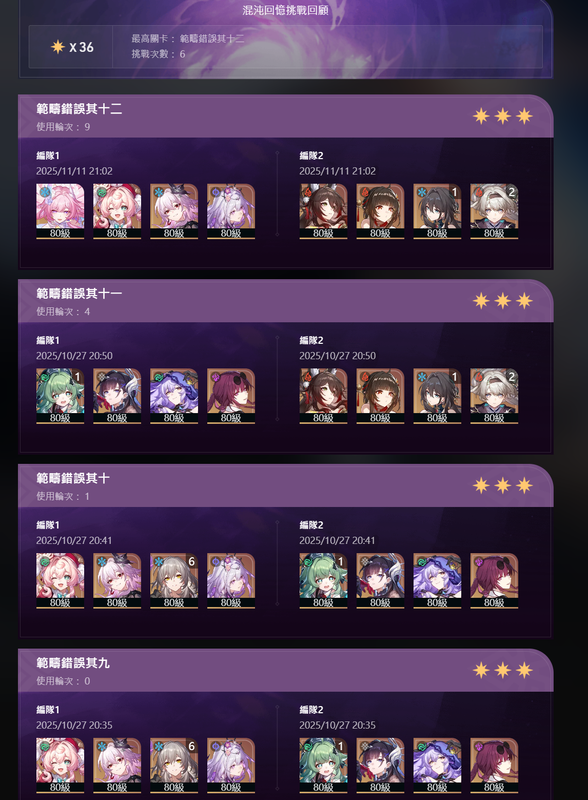
Task: Click the 編隊2 label in 範疇錯誤其十二
Action: point(311,156)
